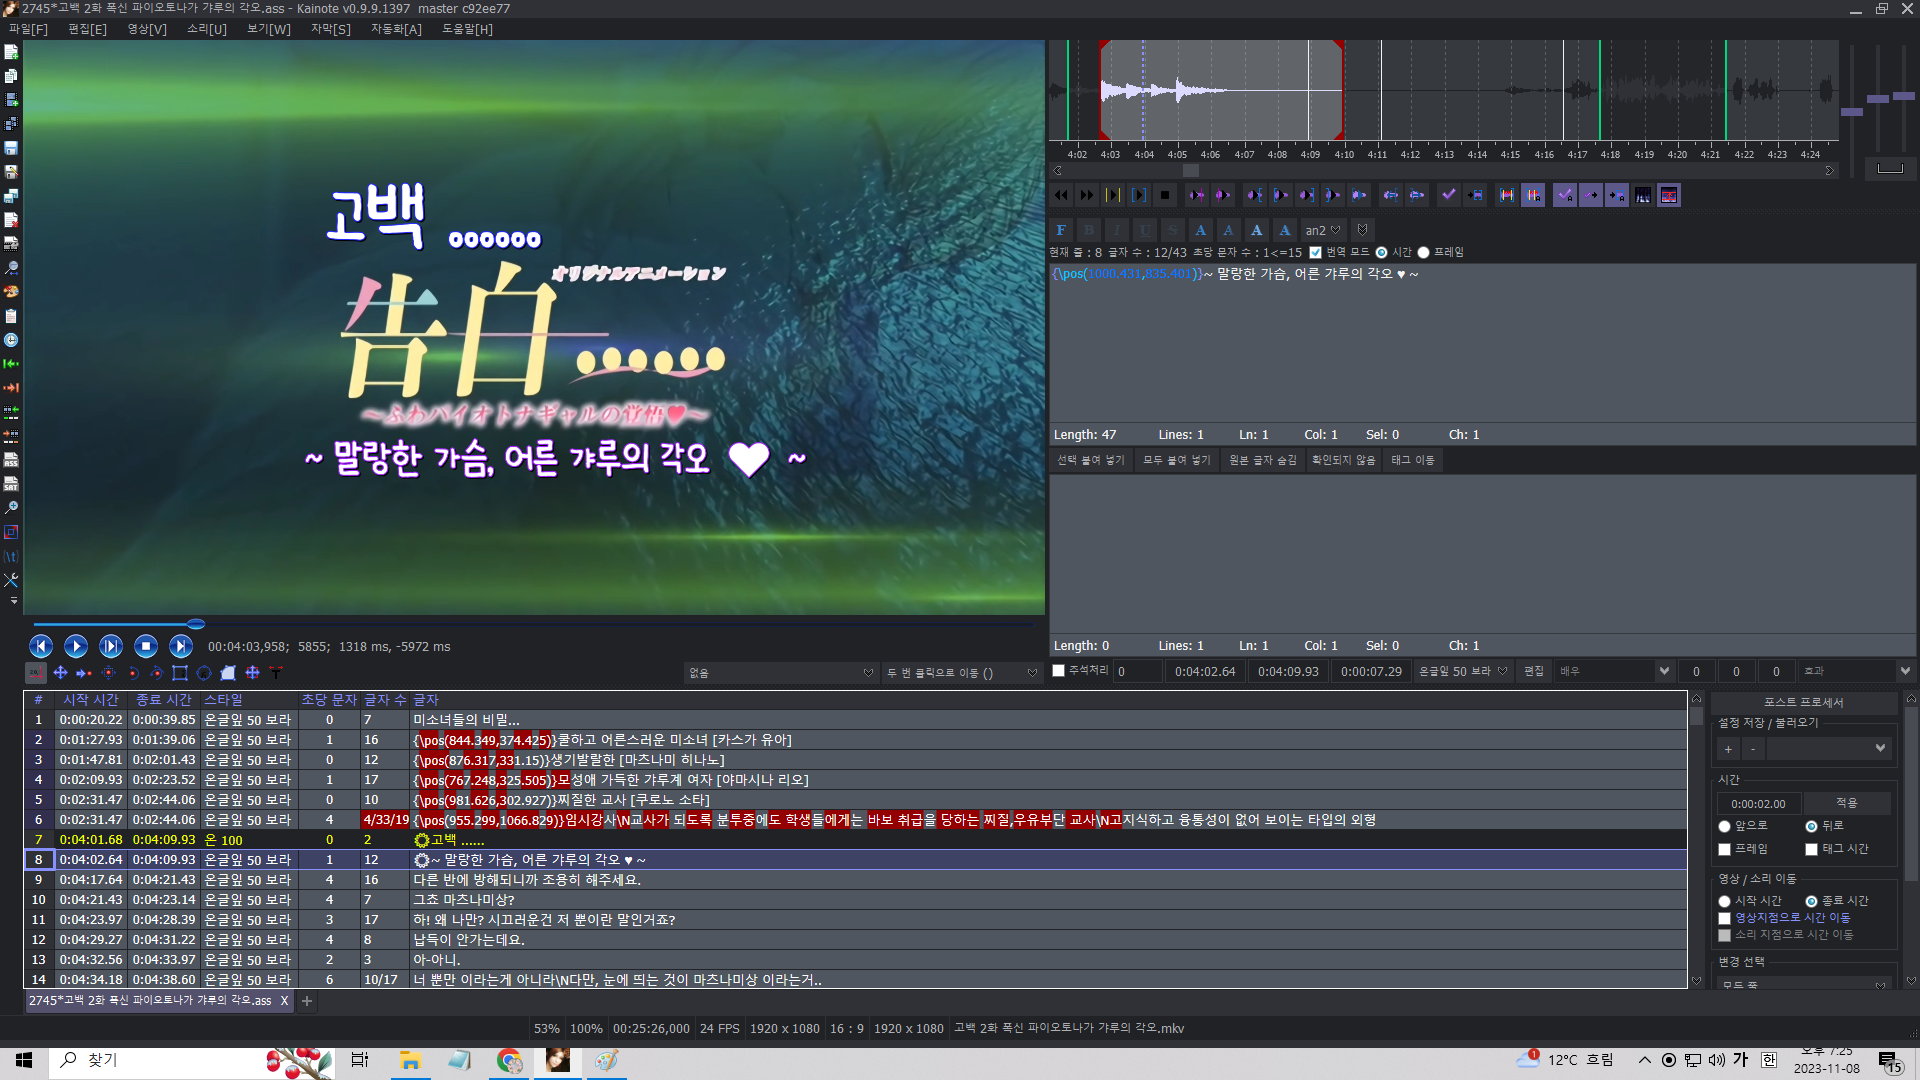1920x1080 pixels.
Task: Collapse the 포스트 프로세서 panel header
Action: click(x=1804, y=703)
